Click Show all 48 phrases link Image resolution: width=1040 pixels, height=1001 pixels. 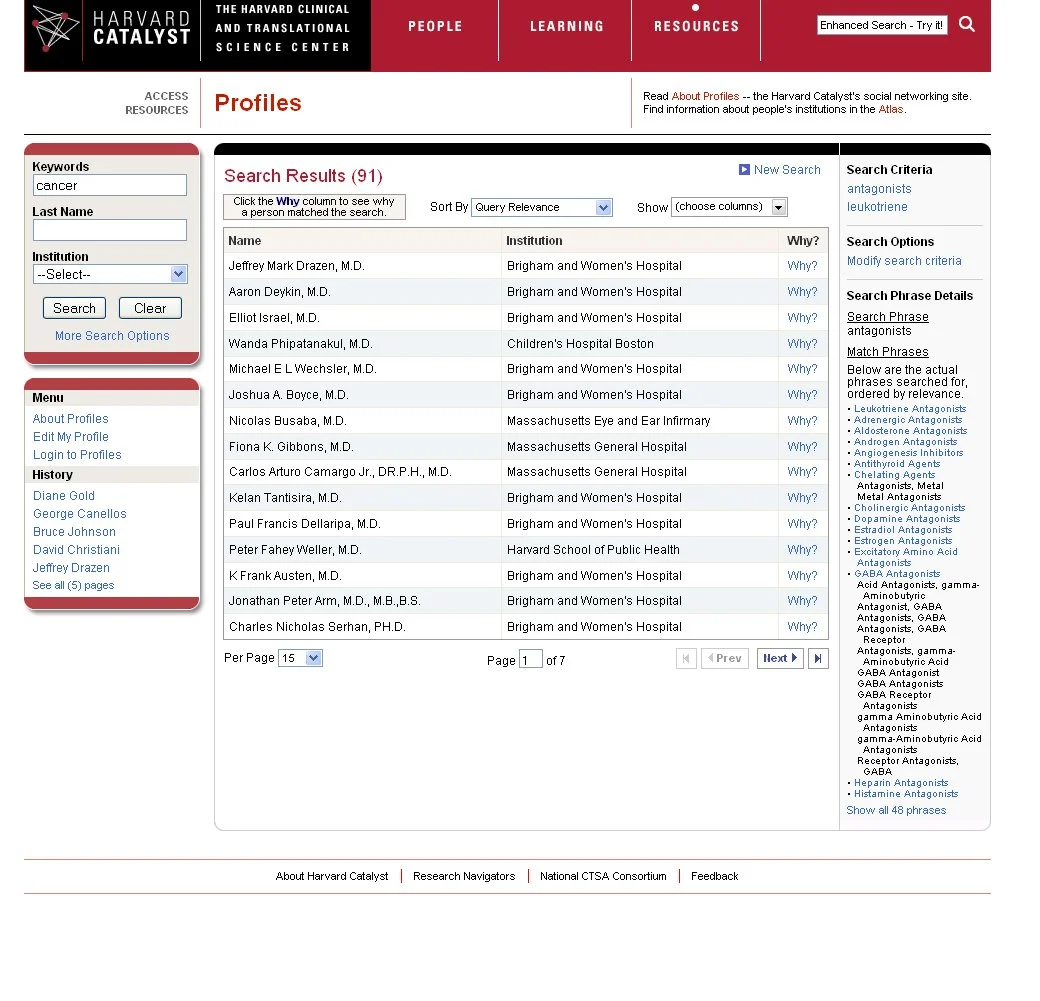point(895,811)
